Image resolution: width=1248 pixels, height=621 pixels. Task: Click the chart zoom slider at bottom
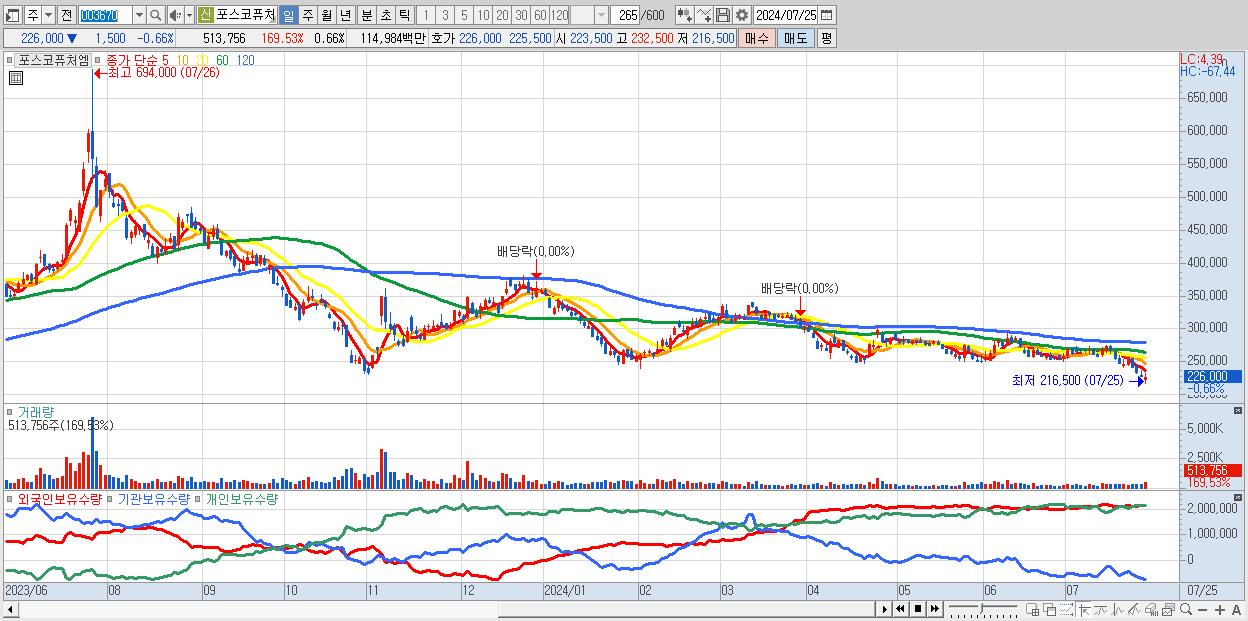tap(983, 609)
